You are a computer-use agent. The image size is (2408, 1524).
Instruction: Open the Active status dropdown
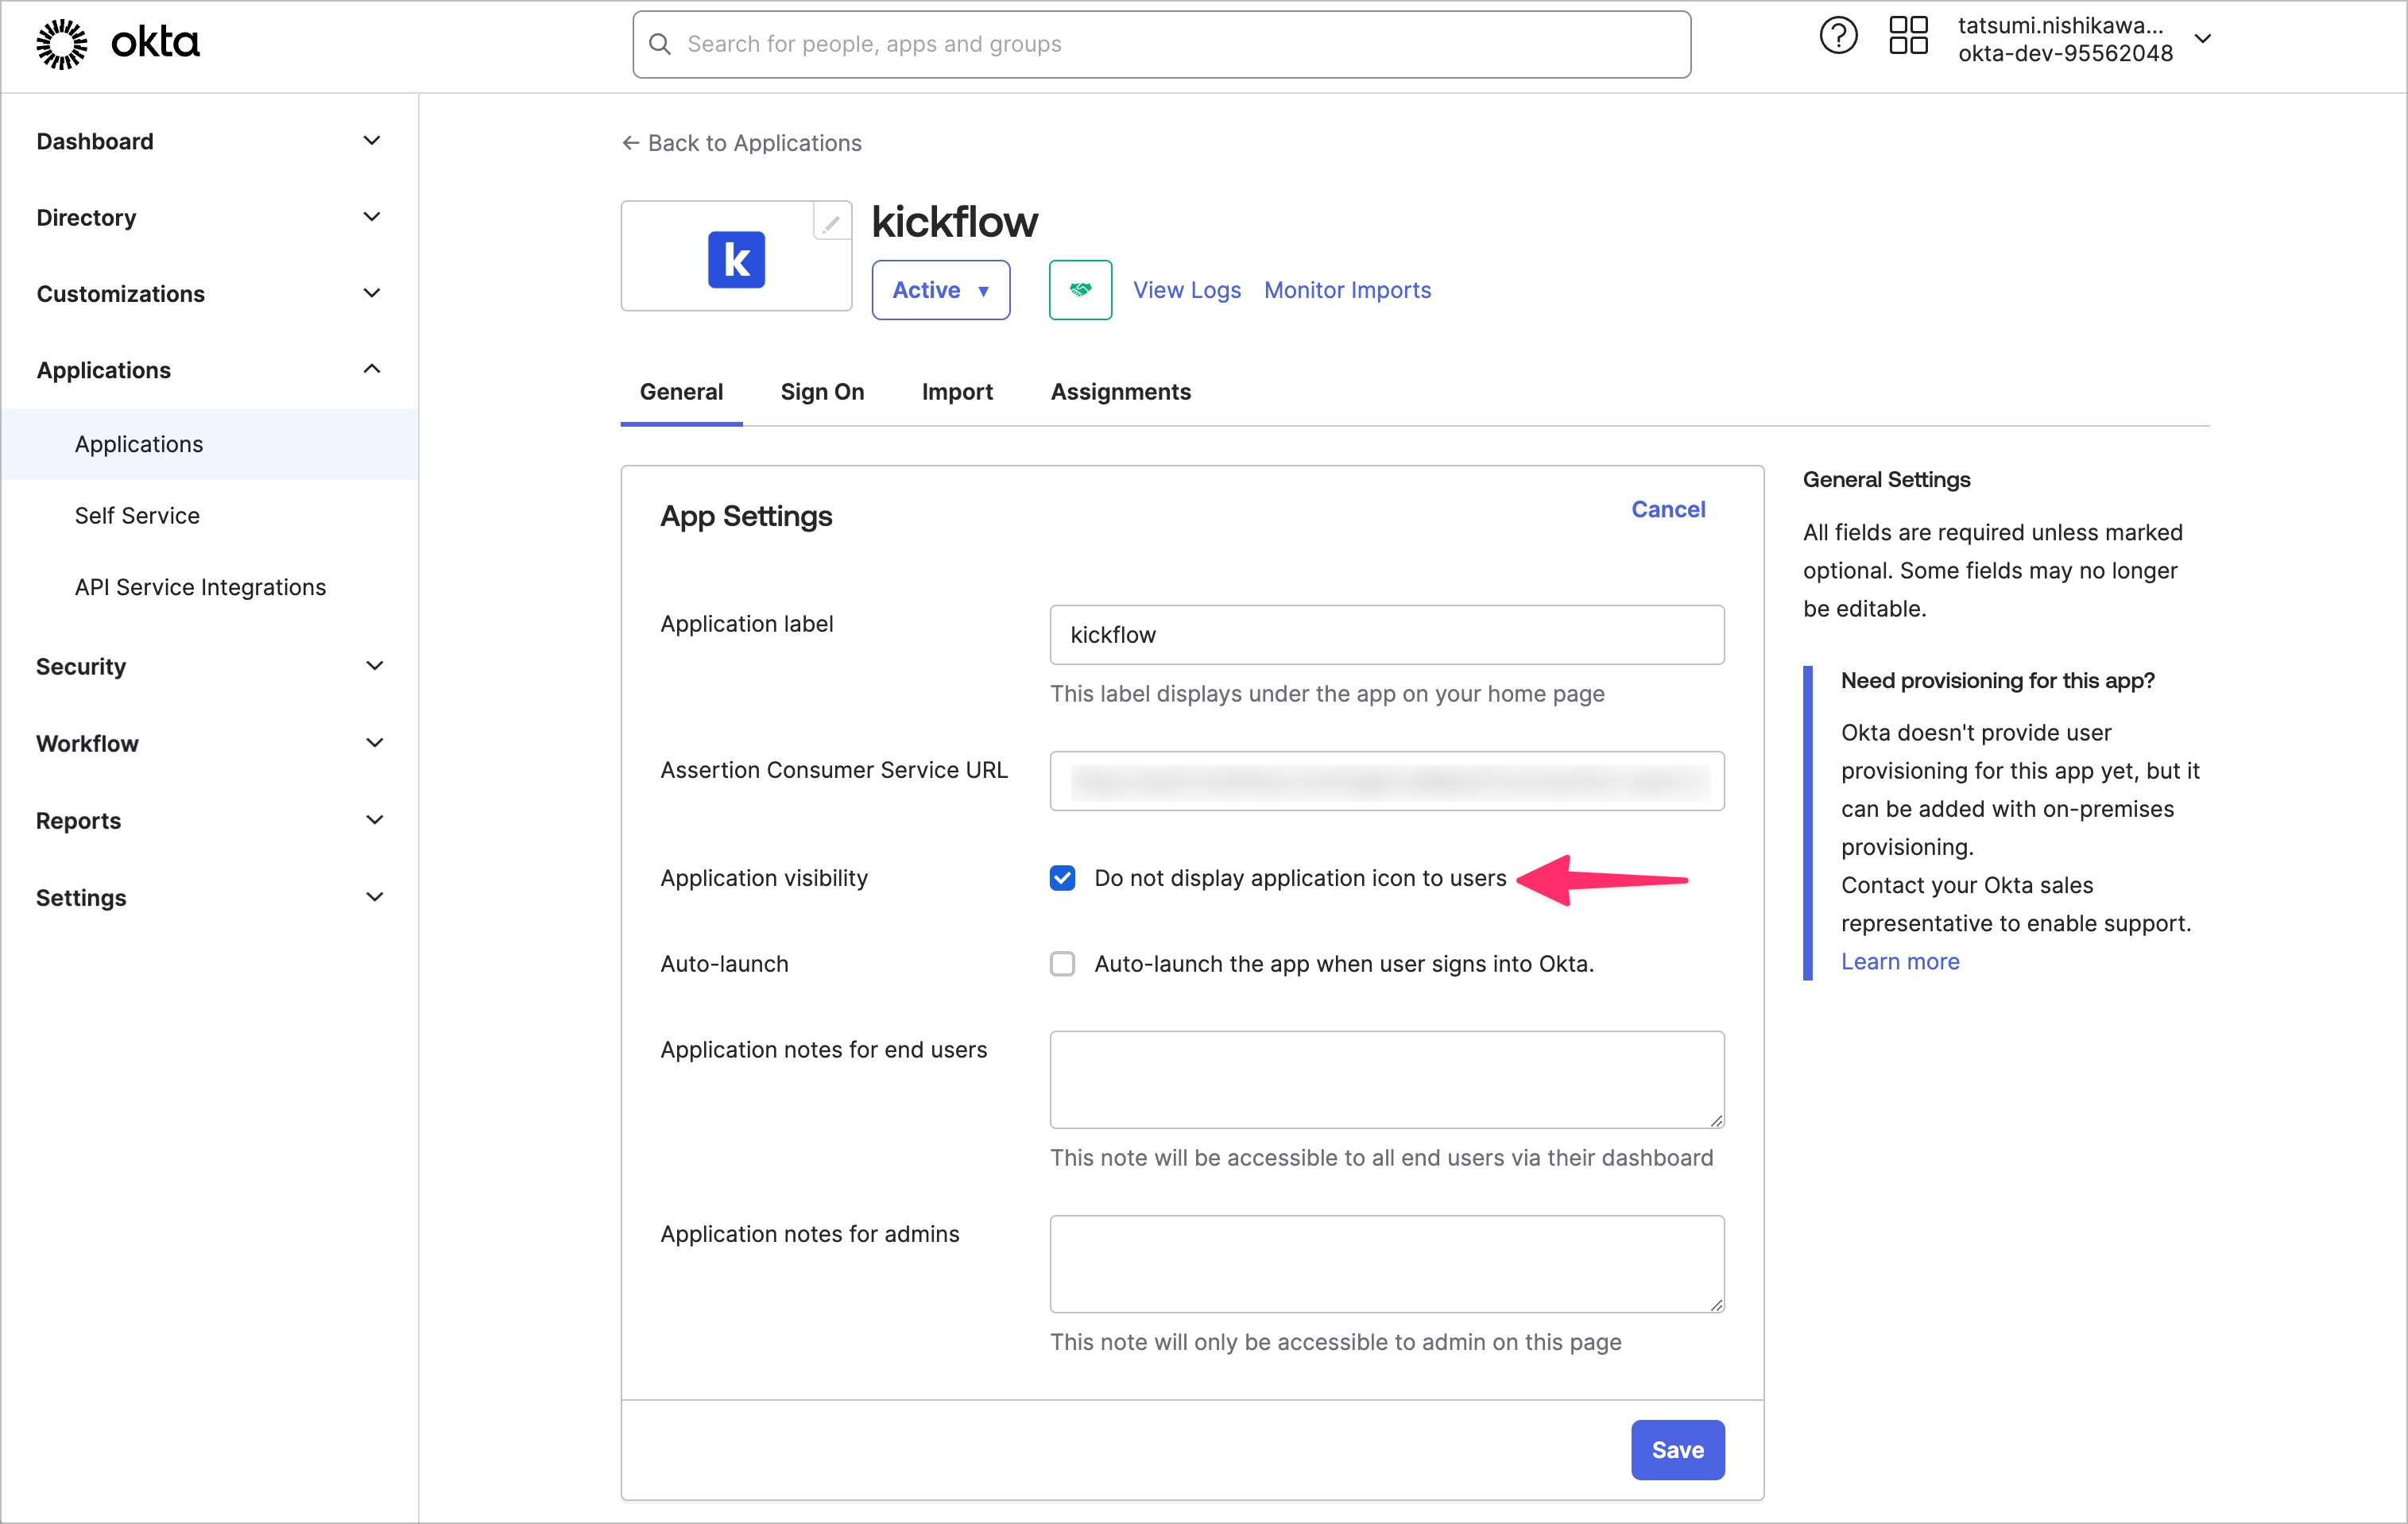940,290
